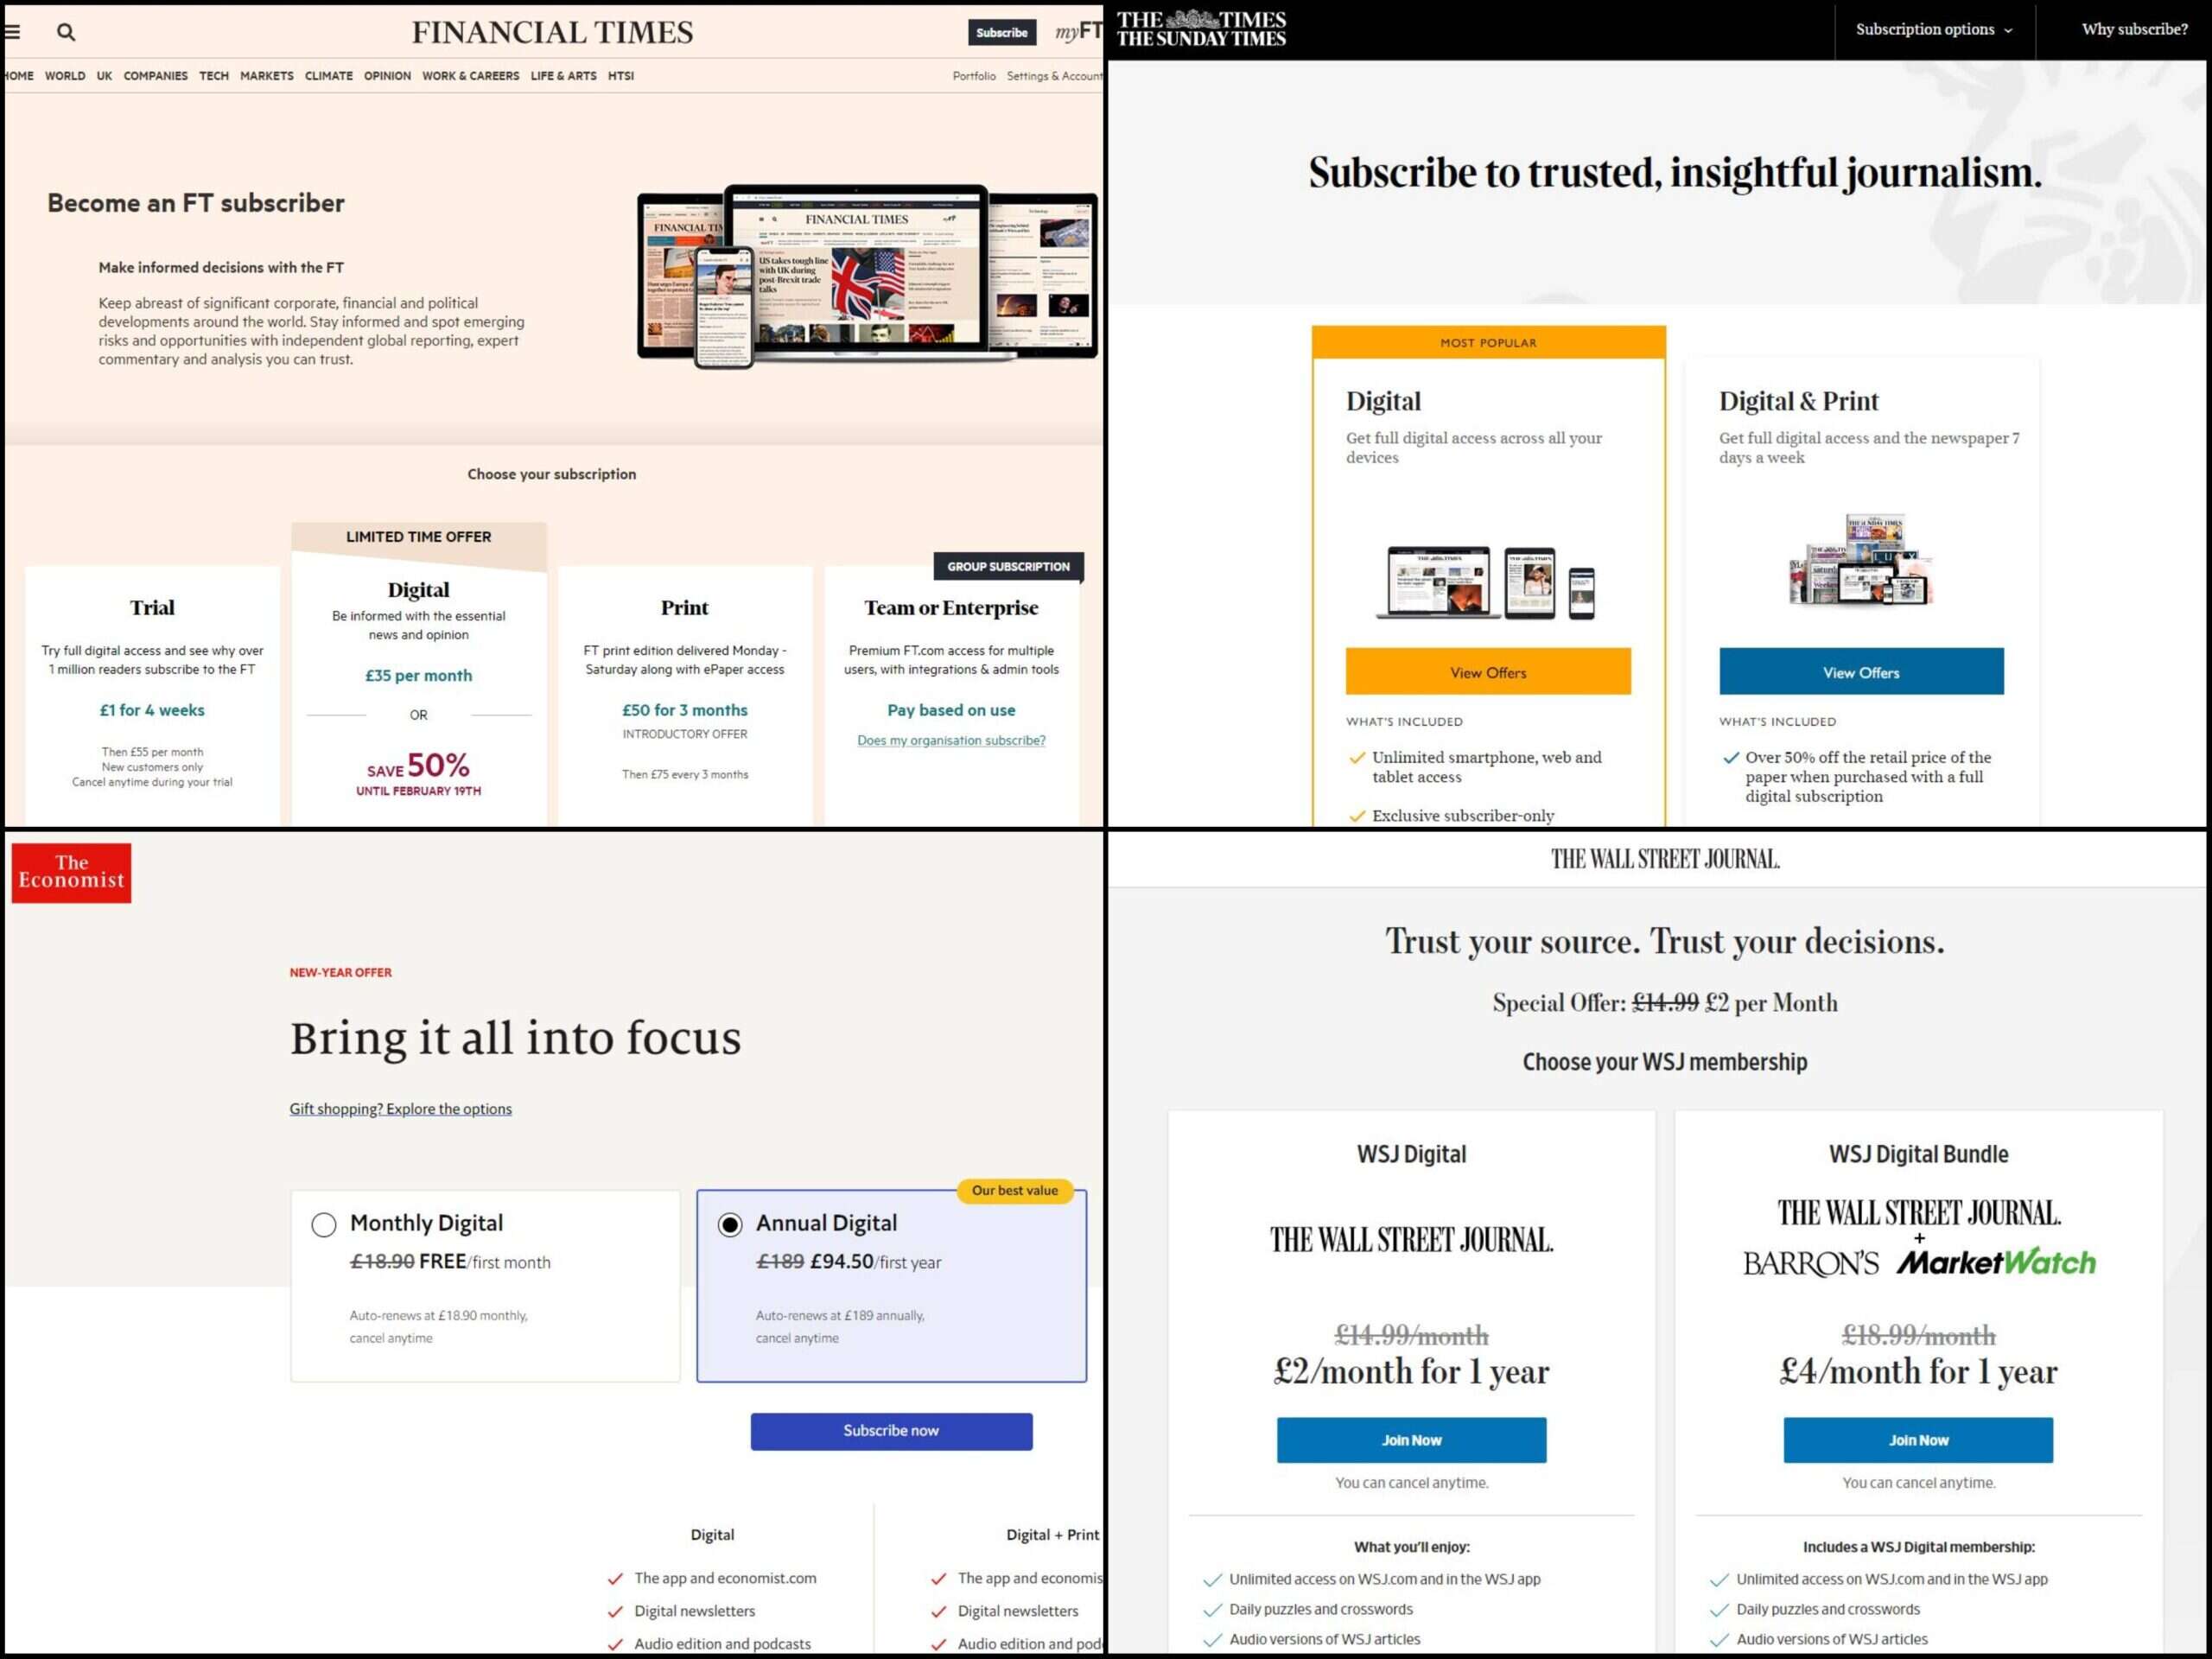Select the Monthly Digital radio button
Viewport: 2212px width, 1659px height.
tap(322, 1224)
